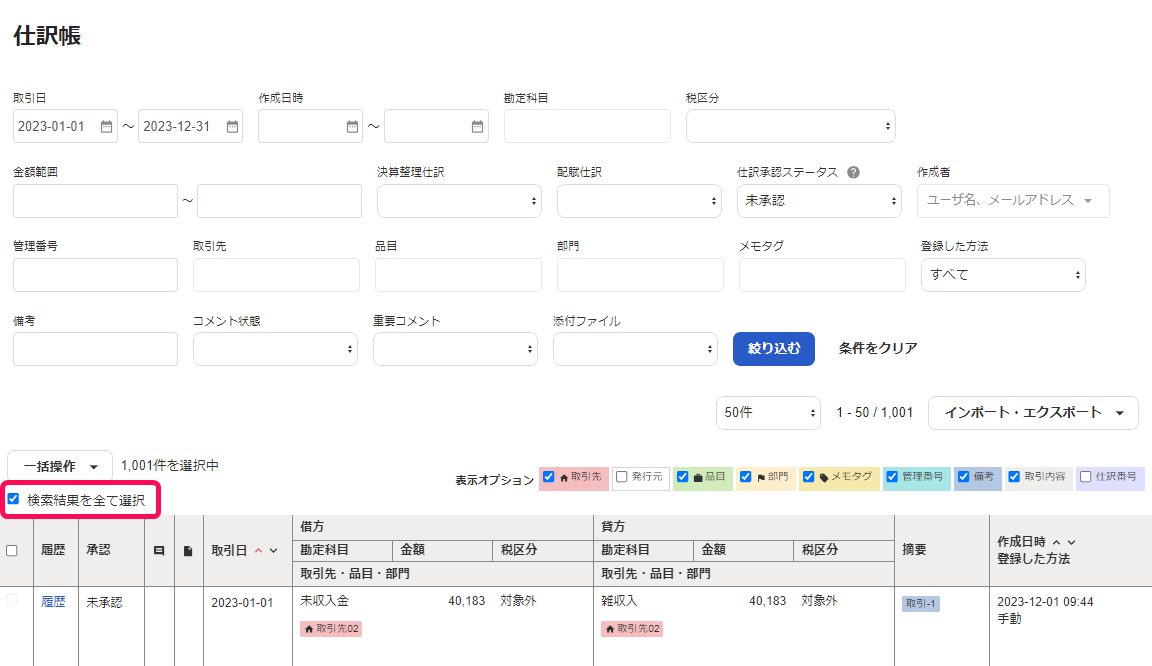Viewport: 1152px width, 666px height.
Task: Click help icon next to 仕訳承認ステータス
Action: click(853, 172)
